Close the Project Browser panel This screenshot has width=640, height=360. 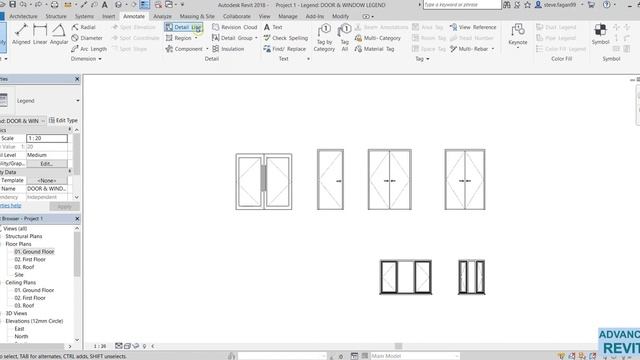[77, 219]
